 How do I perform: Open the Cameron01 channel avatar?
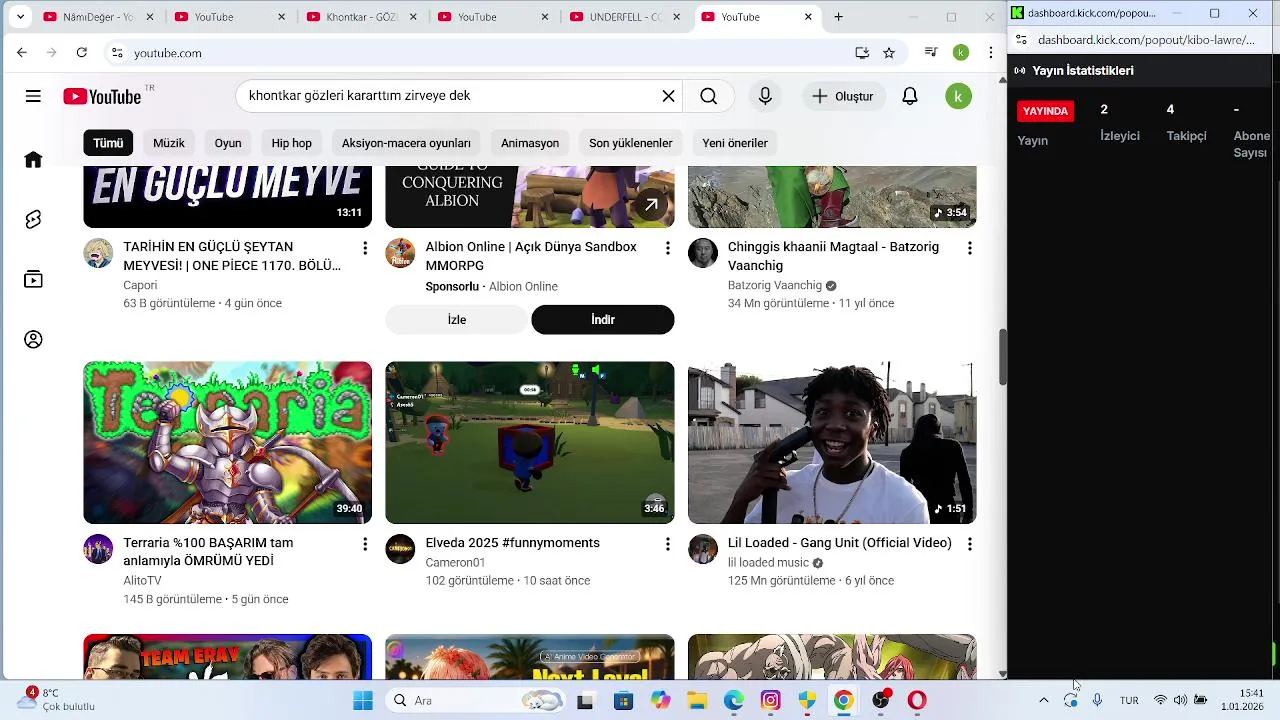(x=400, y=549)
